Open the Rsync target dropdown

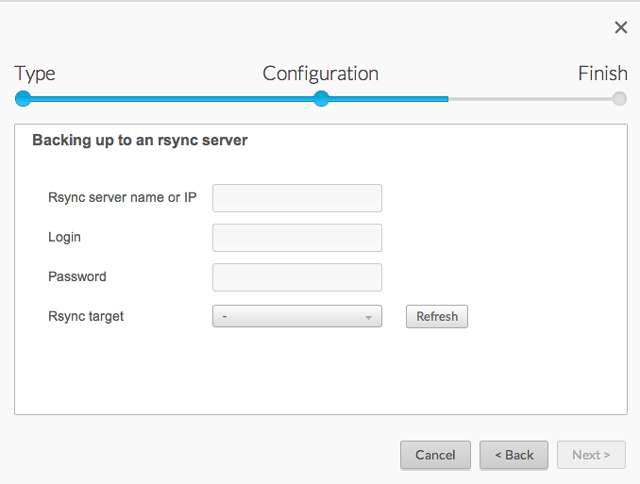coord(290,316)
